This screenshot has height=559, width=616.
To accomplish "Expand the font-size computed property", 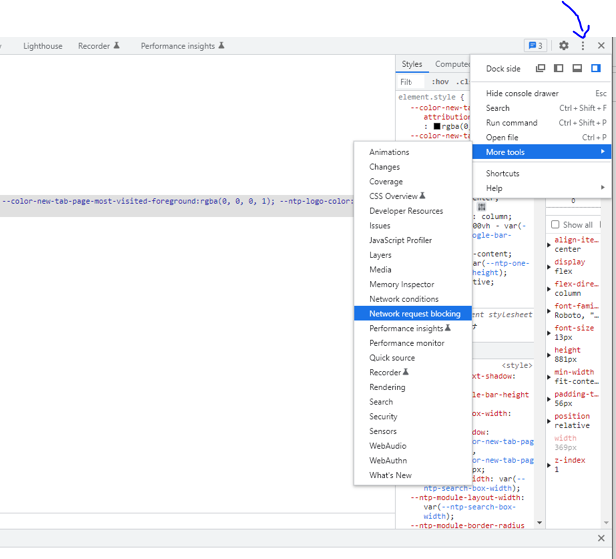I will click(x=549, y=333).
